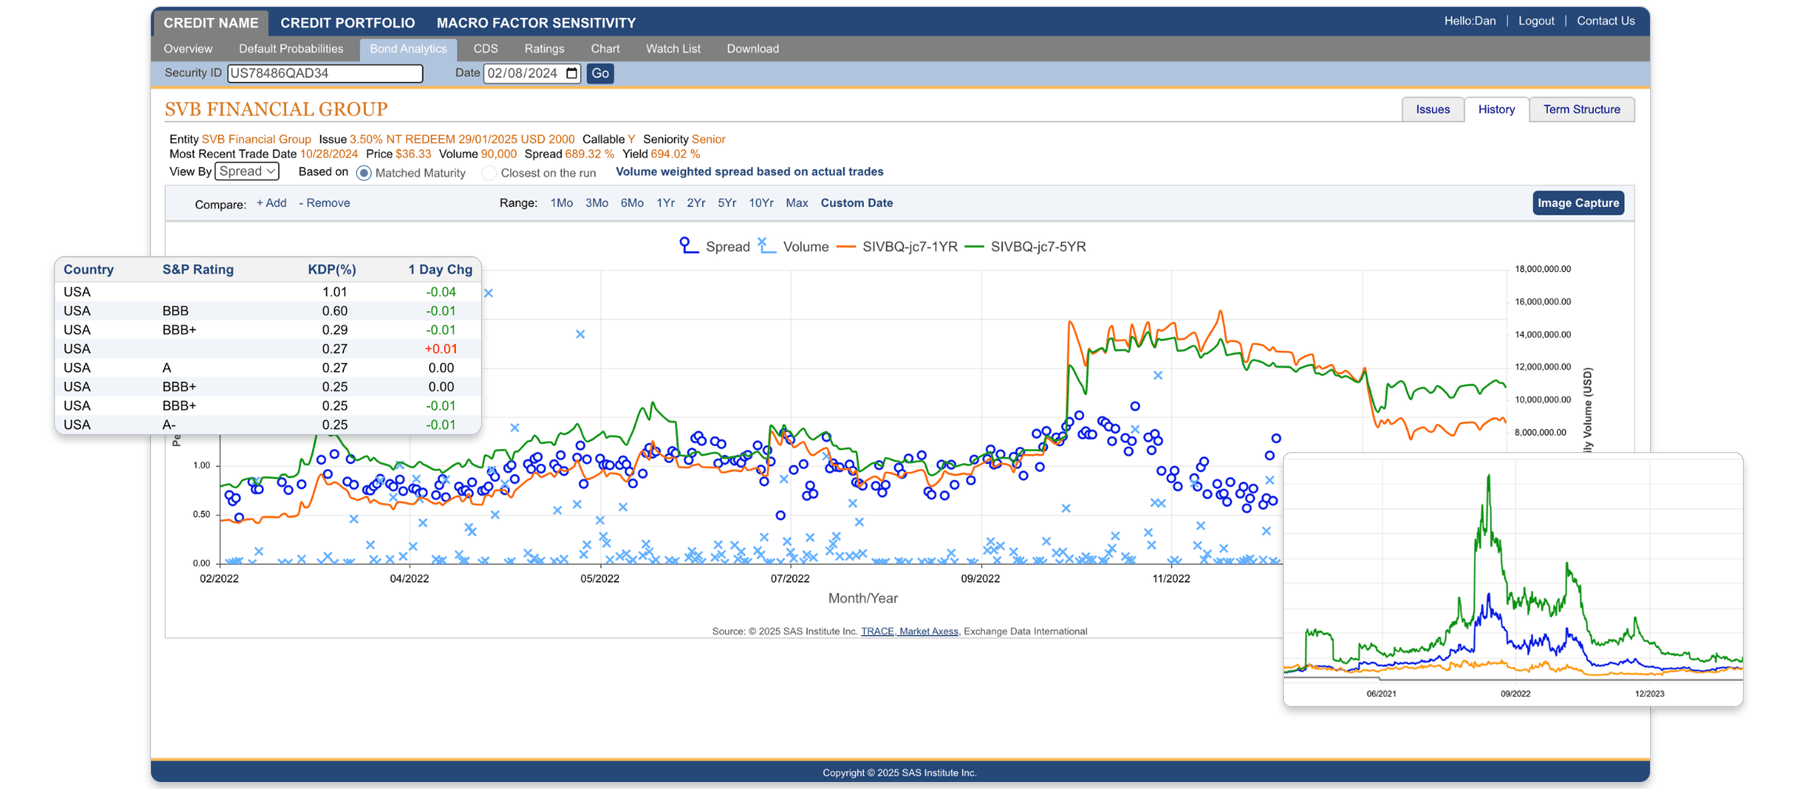Select the Matched Maturity radio button

coord(364,173)
